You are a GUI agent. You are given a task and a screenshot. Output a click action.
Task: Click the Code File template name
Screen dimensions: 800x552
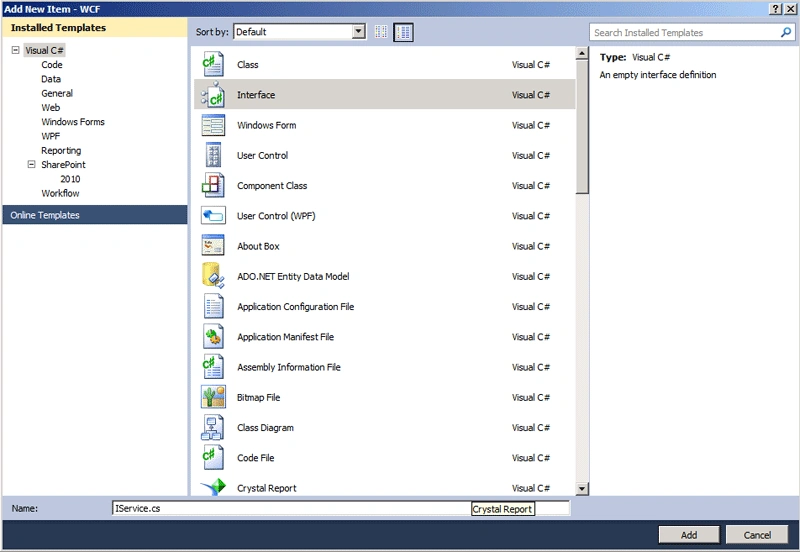(255, 458)
